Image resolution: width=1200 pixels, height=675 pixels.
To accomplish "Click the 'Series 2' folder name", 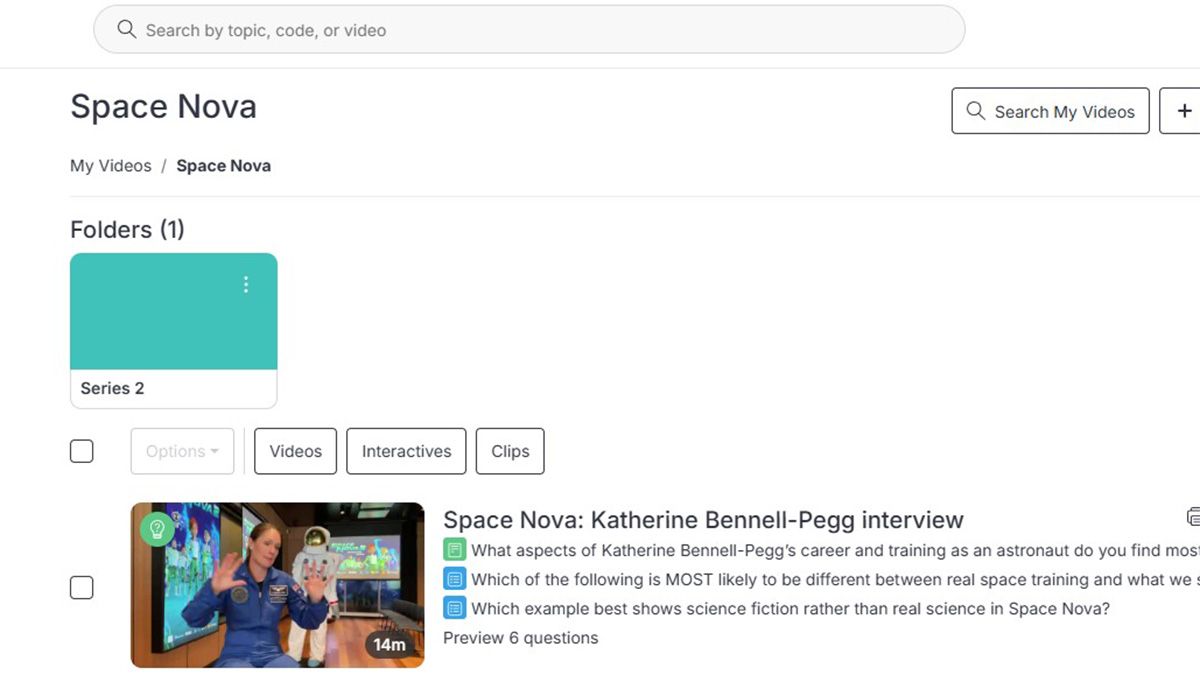I will coord(113,388).
